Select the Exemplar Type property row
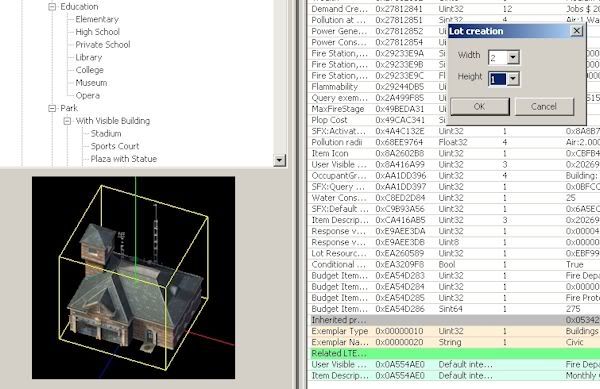 pos(453,331)
